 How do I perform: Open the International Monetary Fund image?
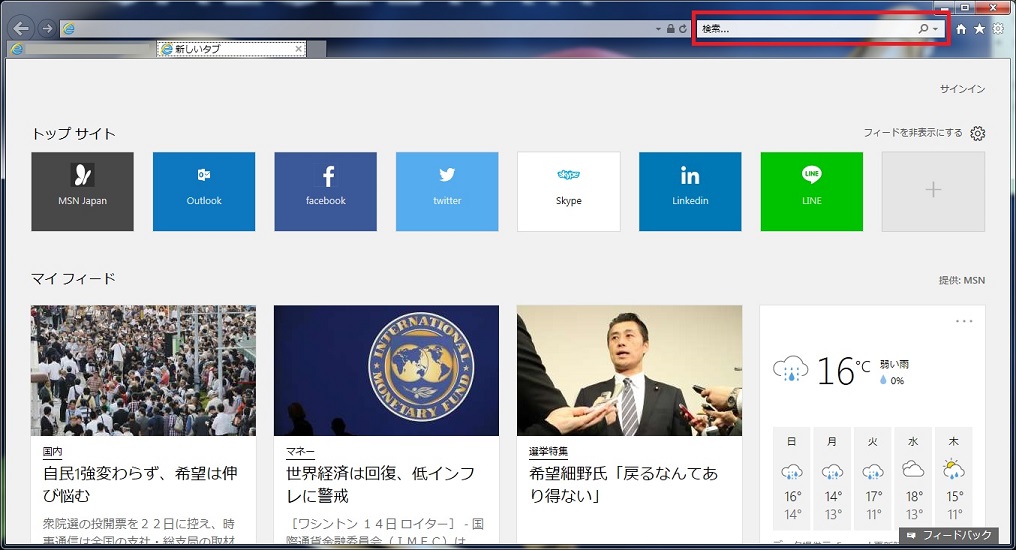point(386,371)
